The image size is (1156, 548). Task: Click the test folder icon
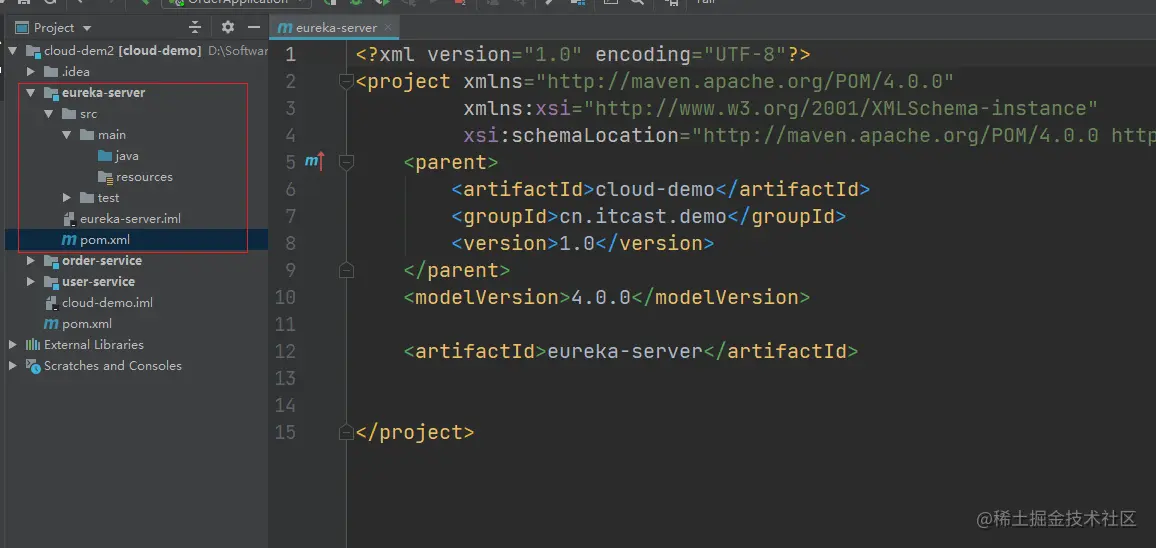click(x=87, y=198)
